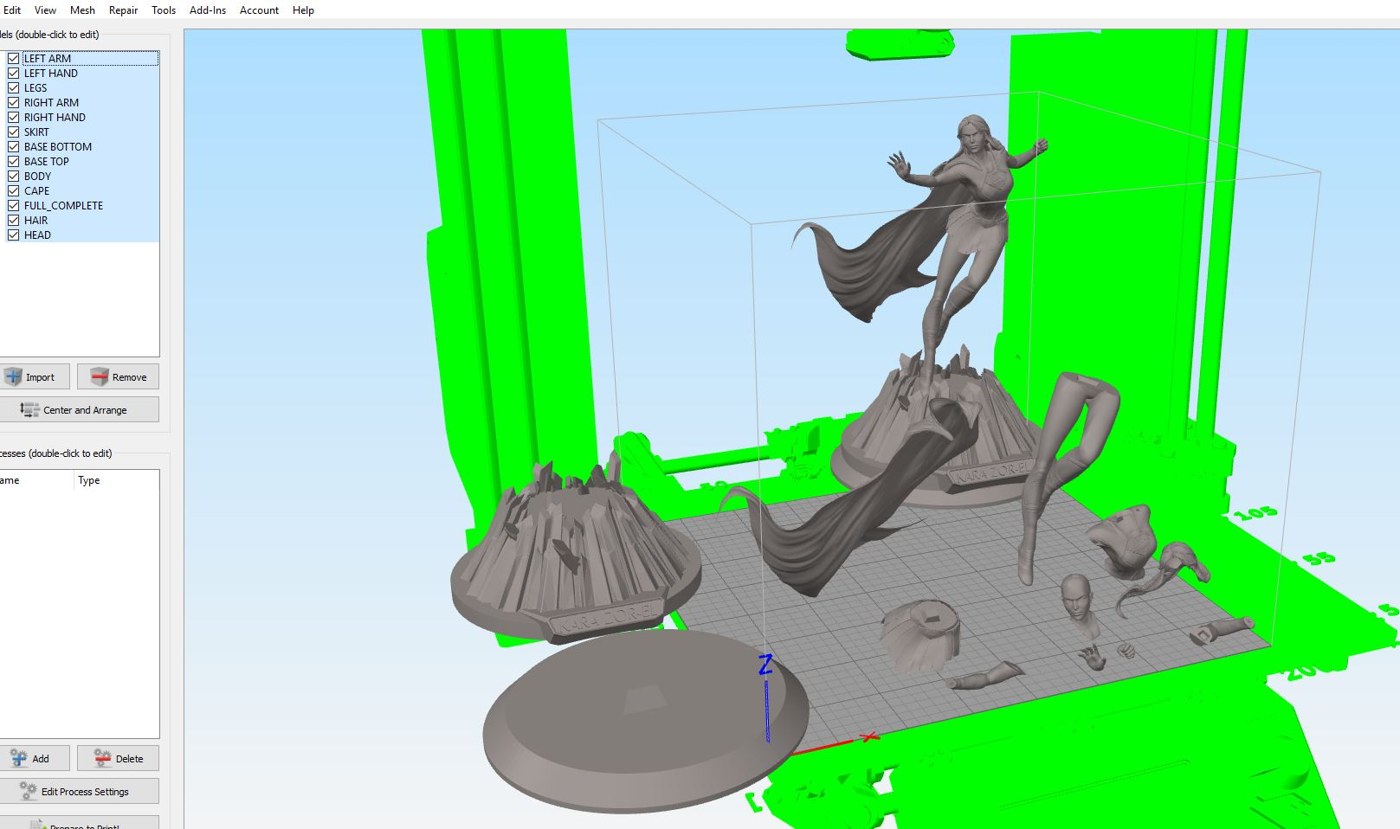Uncheck the SKIRT model checkbox
The width and height of the screenshot is (1400, 829).
[13, 132]
